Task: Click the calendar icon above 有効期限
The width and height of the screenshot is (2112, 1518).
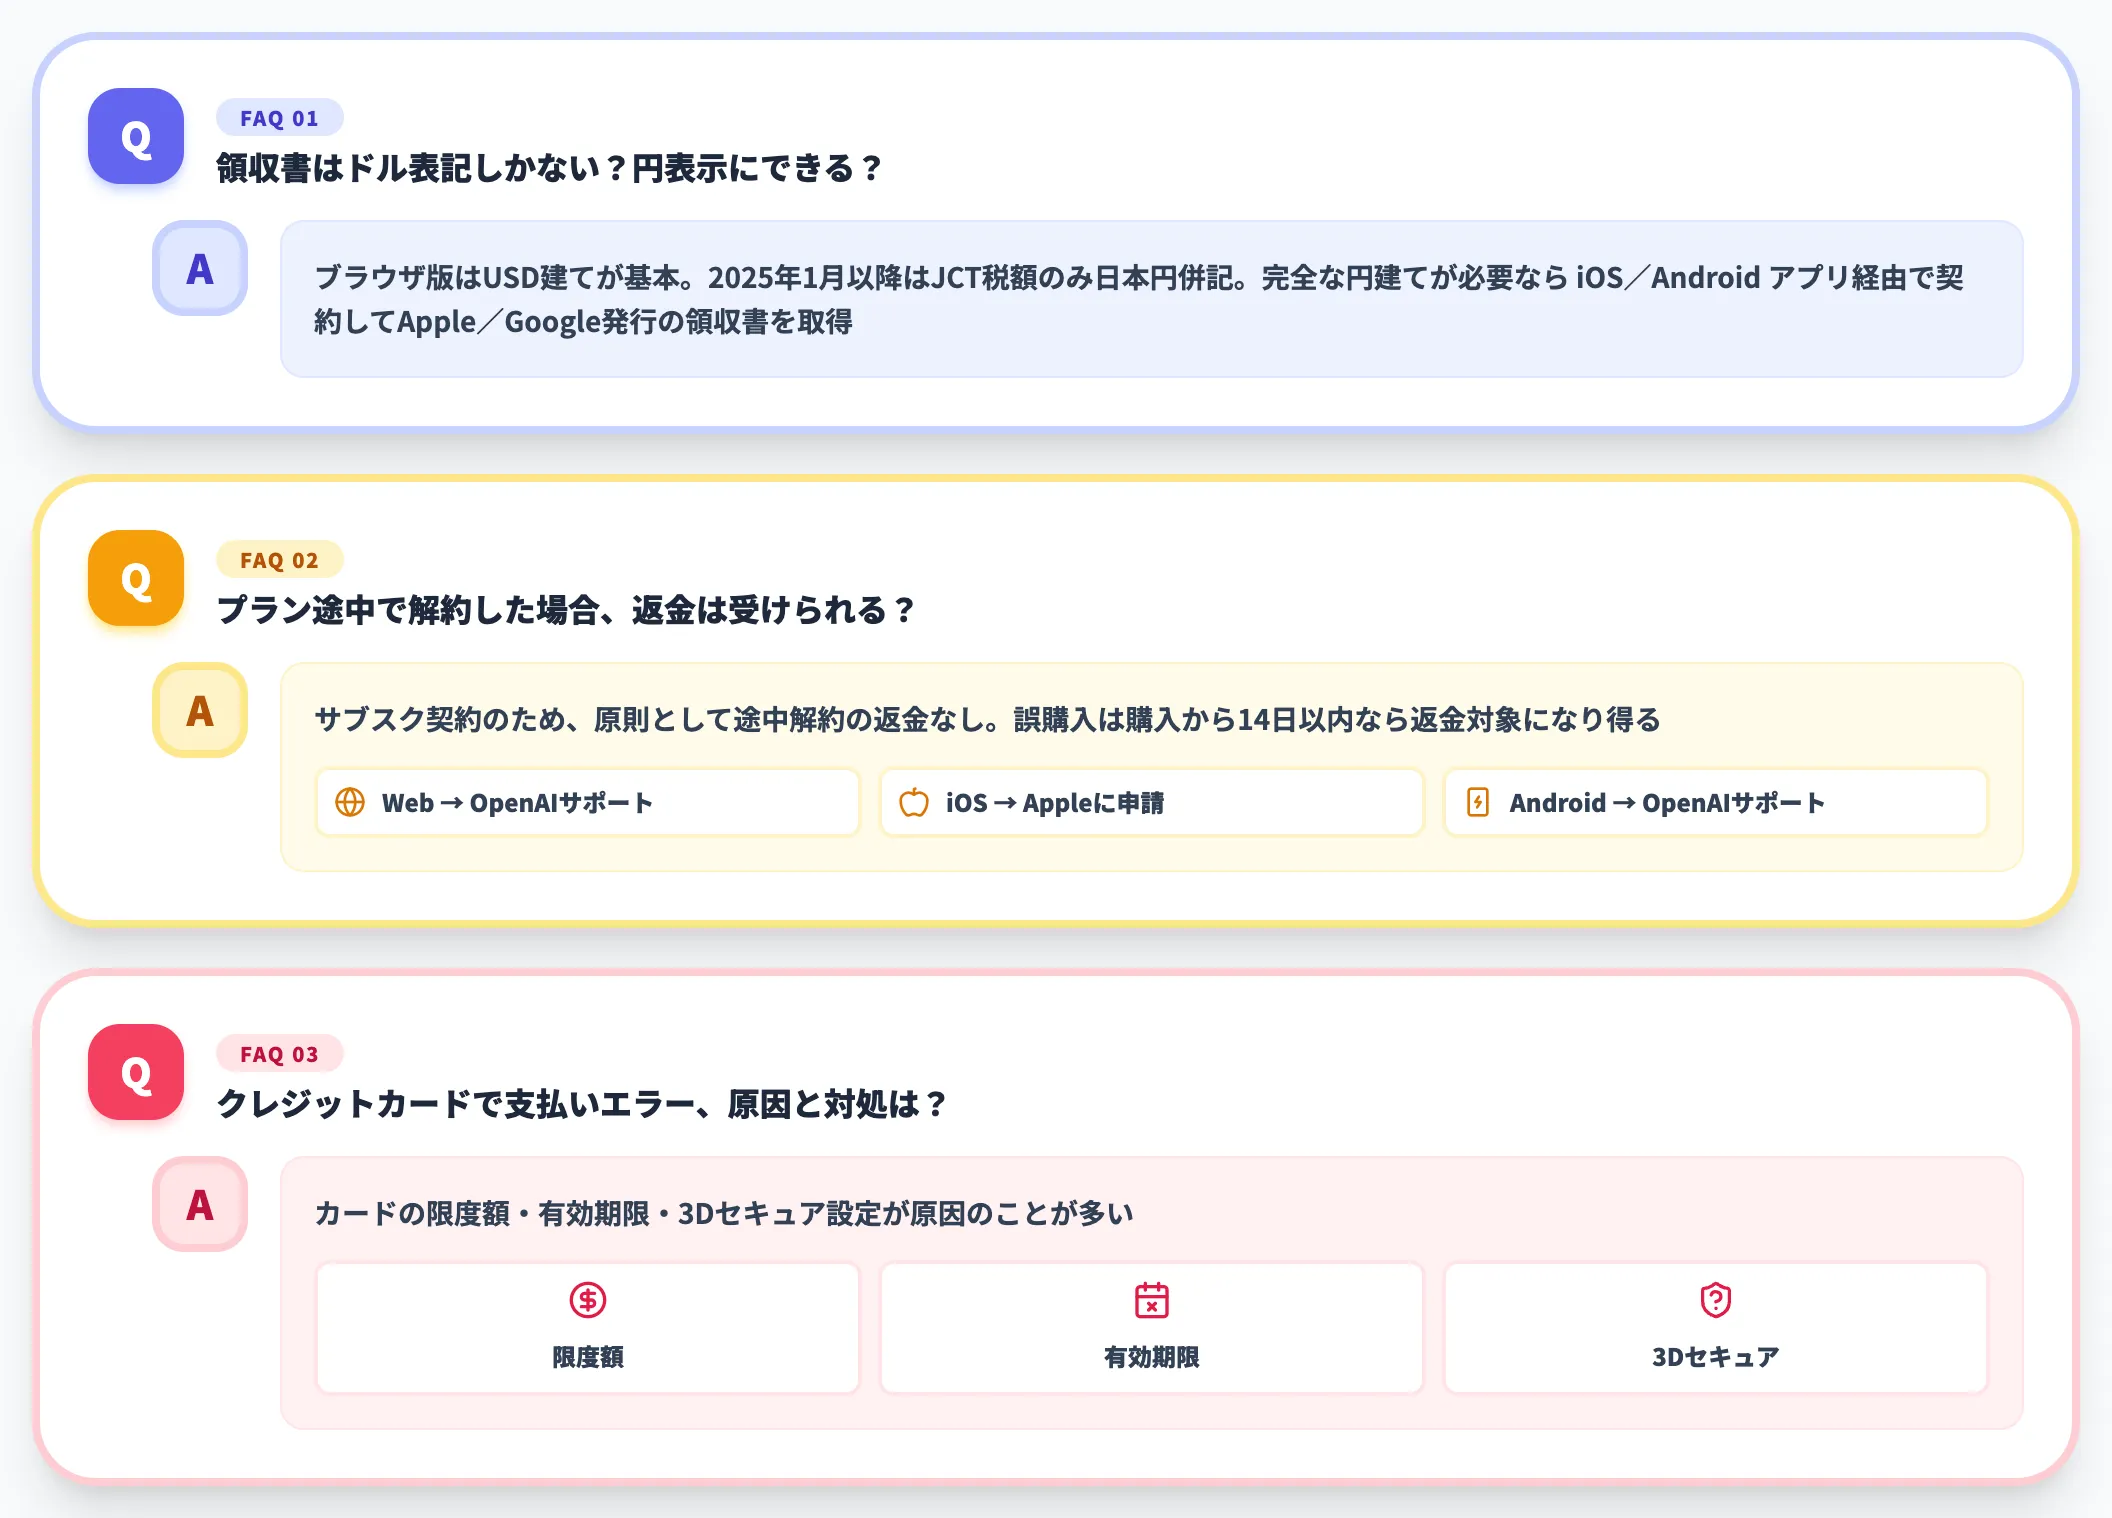Action: click(1152, 1300)
